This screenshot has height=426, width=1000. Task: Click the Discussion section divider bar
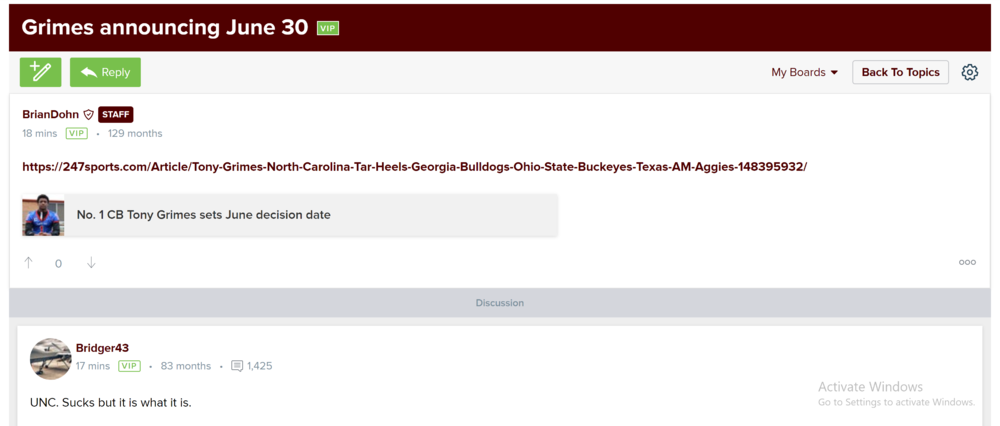coord(499,303)
